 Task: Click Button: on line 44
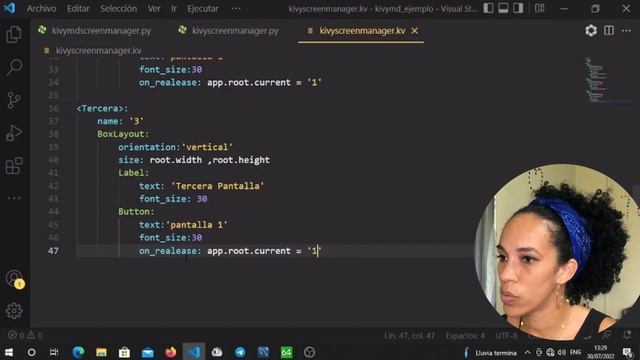[136, 211]
